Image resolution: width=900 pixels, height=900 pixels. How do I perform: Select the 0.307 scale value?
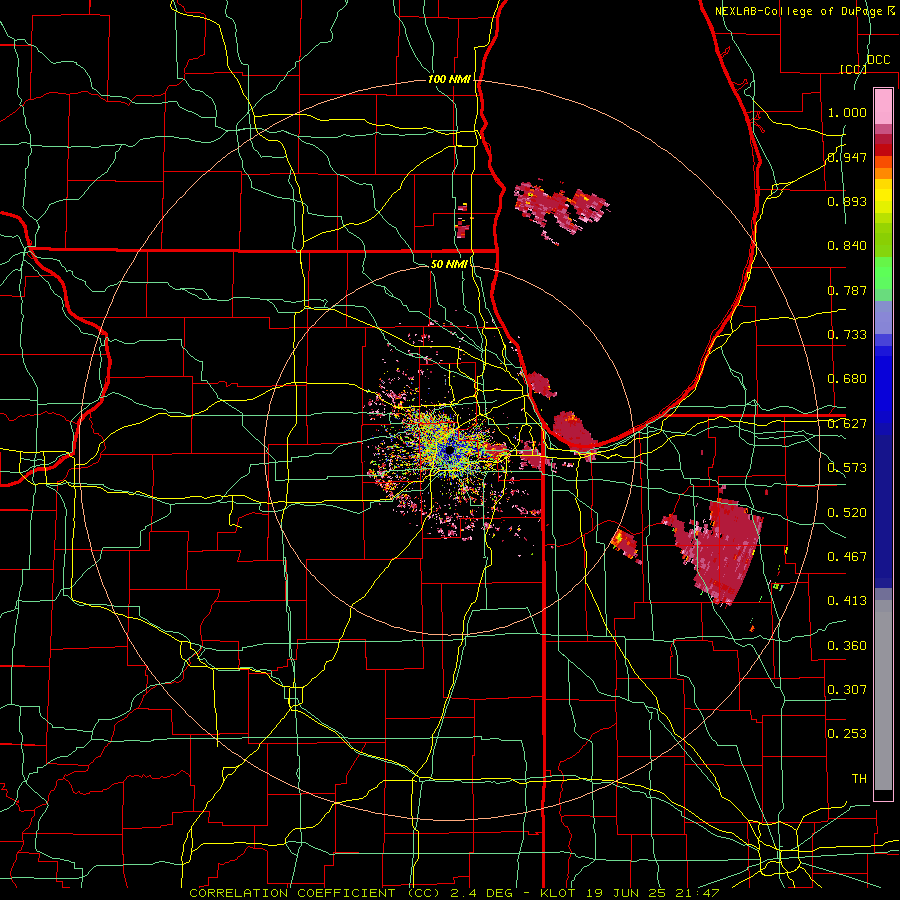[847, 690]
